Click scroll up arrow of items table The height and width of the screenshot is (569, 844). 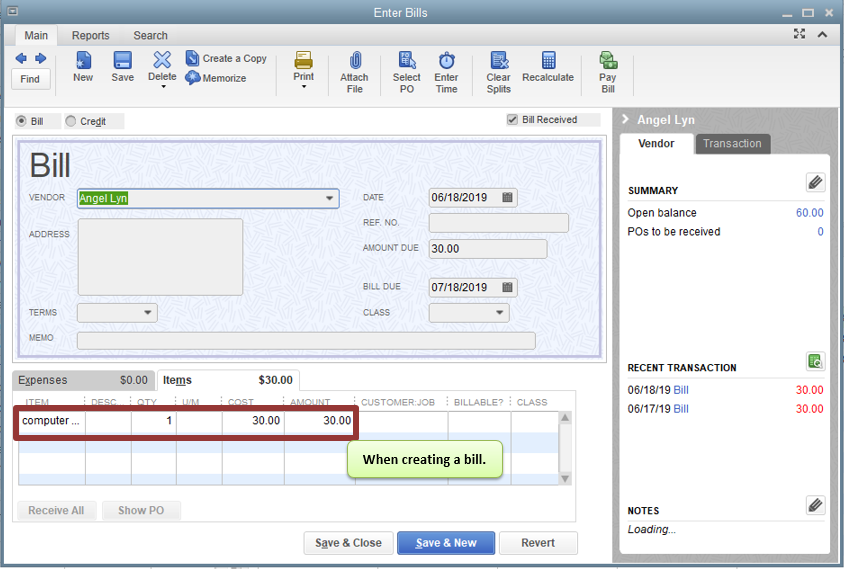tap(565, 418)
